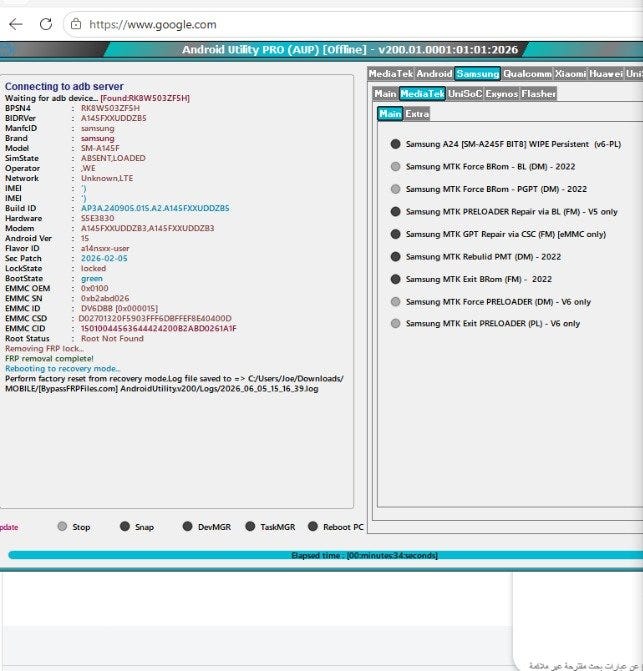Image resolution: width=643 pixels, height=671 pixels.
Task: Open the Extra tab
Action: tap(417, 114)
